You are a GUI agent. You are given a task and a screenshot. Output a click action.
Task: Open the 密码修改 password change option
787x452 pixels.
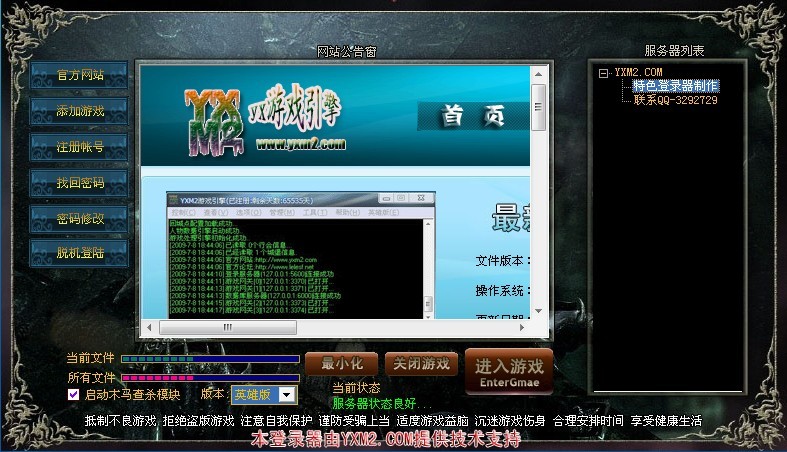[80, 218]
